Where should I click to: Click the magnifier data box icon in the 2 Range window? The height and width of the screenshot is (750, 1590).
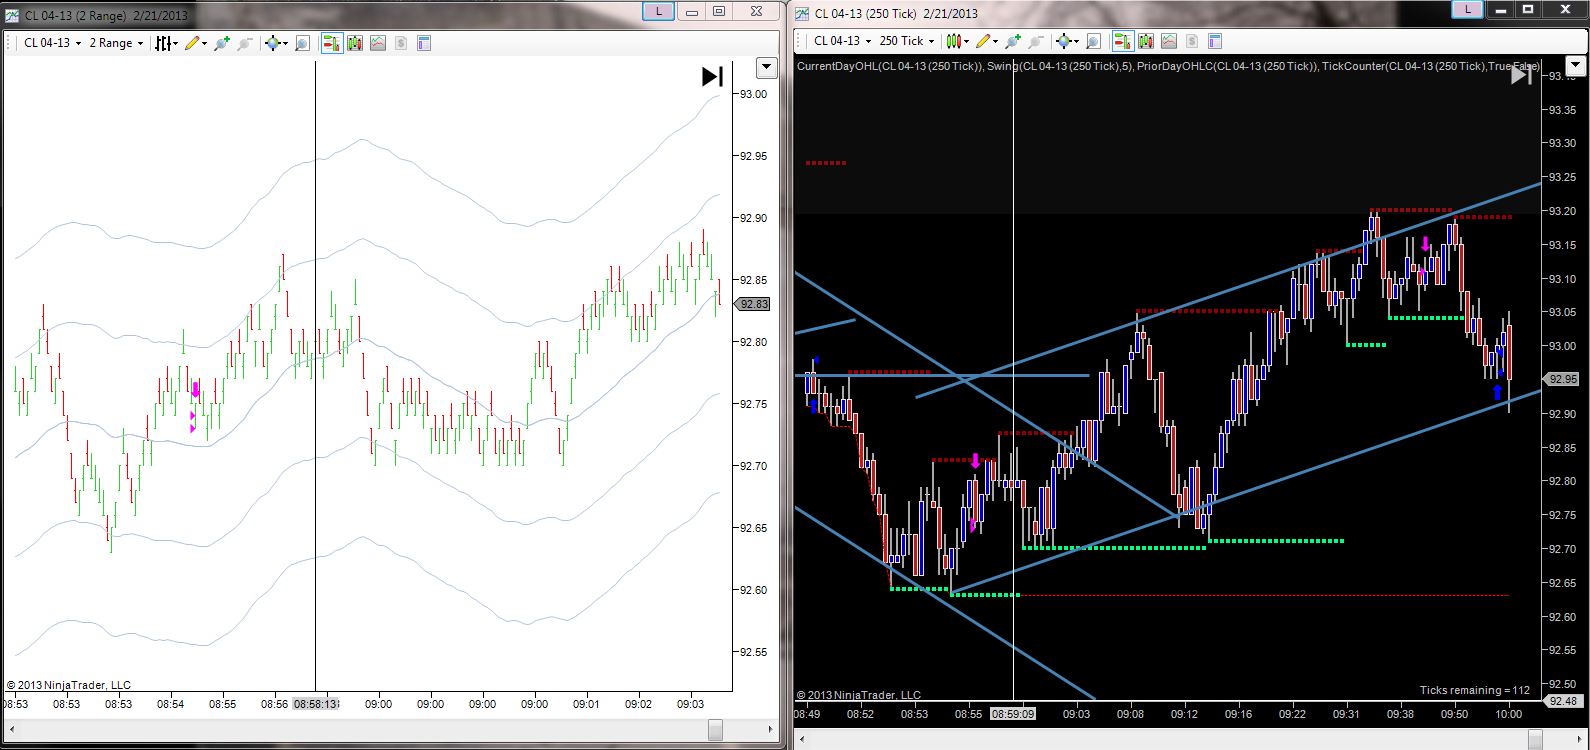302,43
